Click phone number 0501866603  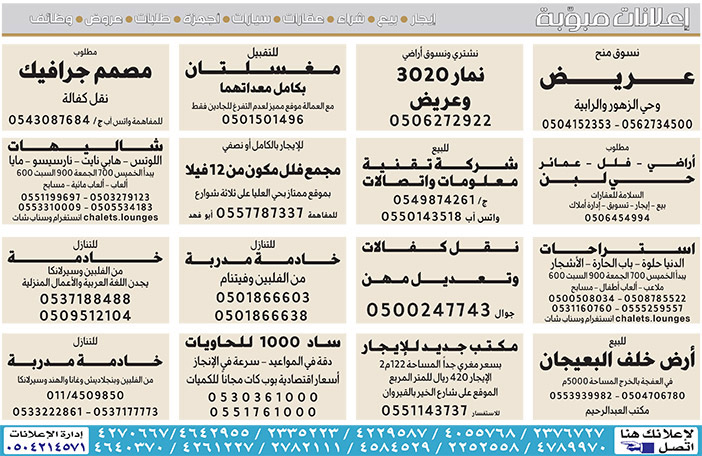coord(263,298)
